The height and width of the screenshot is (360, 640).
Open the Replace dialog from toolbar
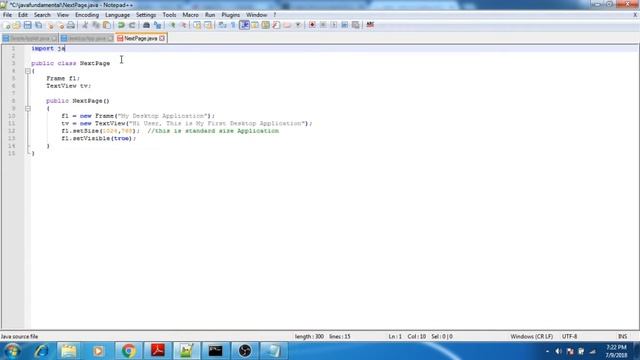[157, 25]
